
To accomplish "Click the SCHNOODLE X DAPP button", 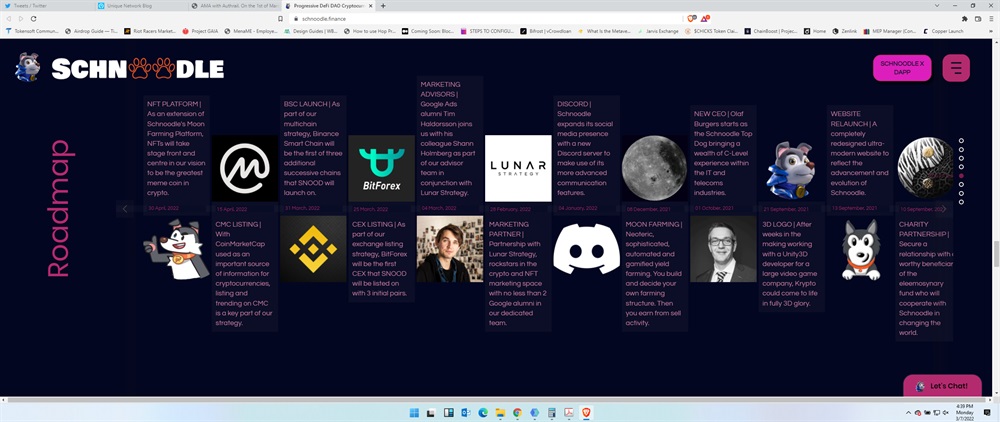I will point(902,68).
